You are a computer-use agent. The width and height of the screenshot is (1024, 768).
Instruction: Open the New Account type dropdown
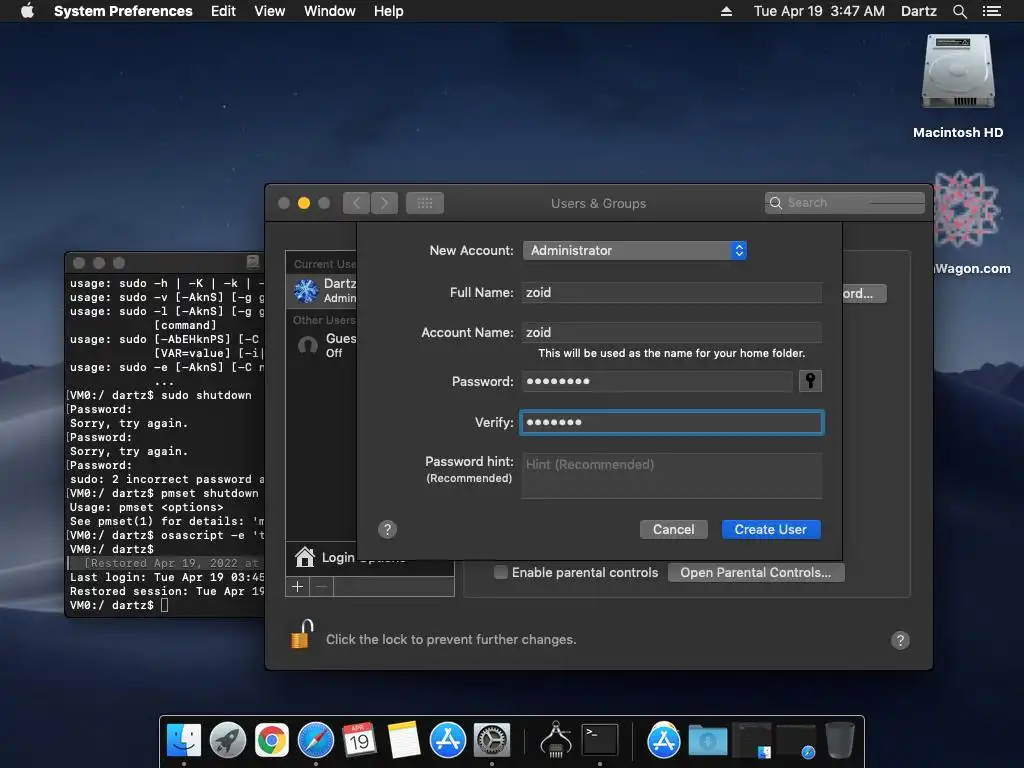coord(634,251)
